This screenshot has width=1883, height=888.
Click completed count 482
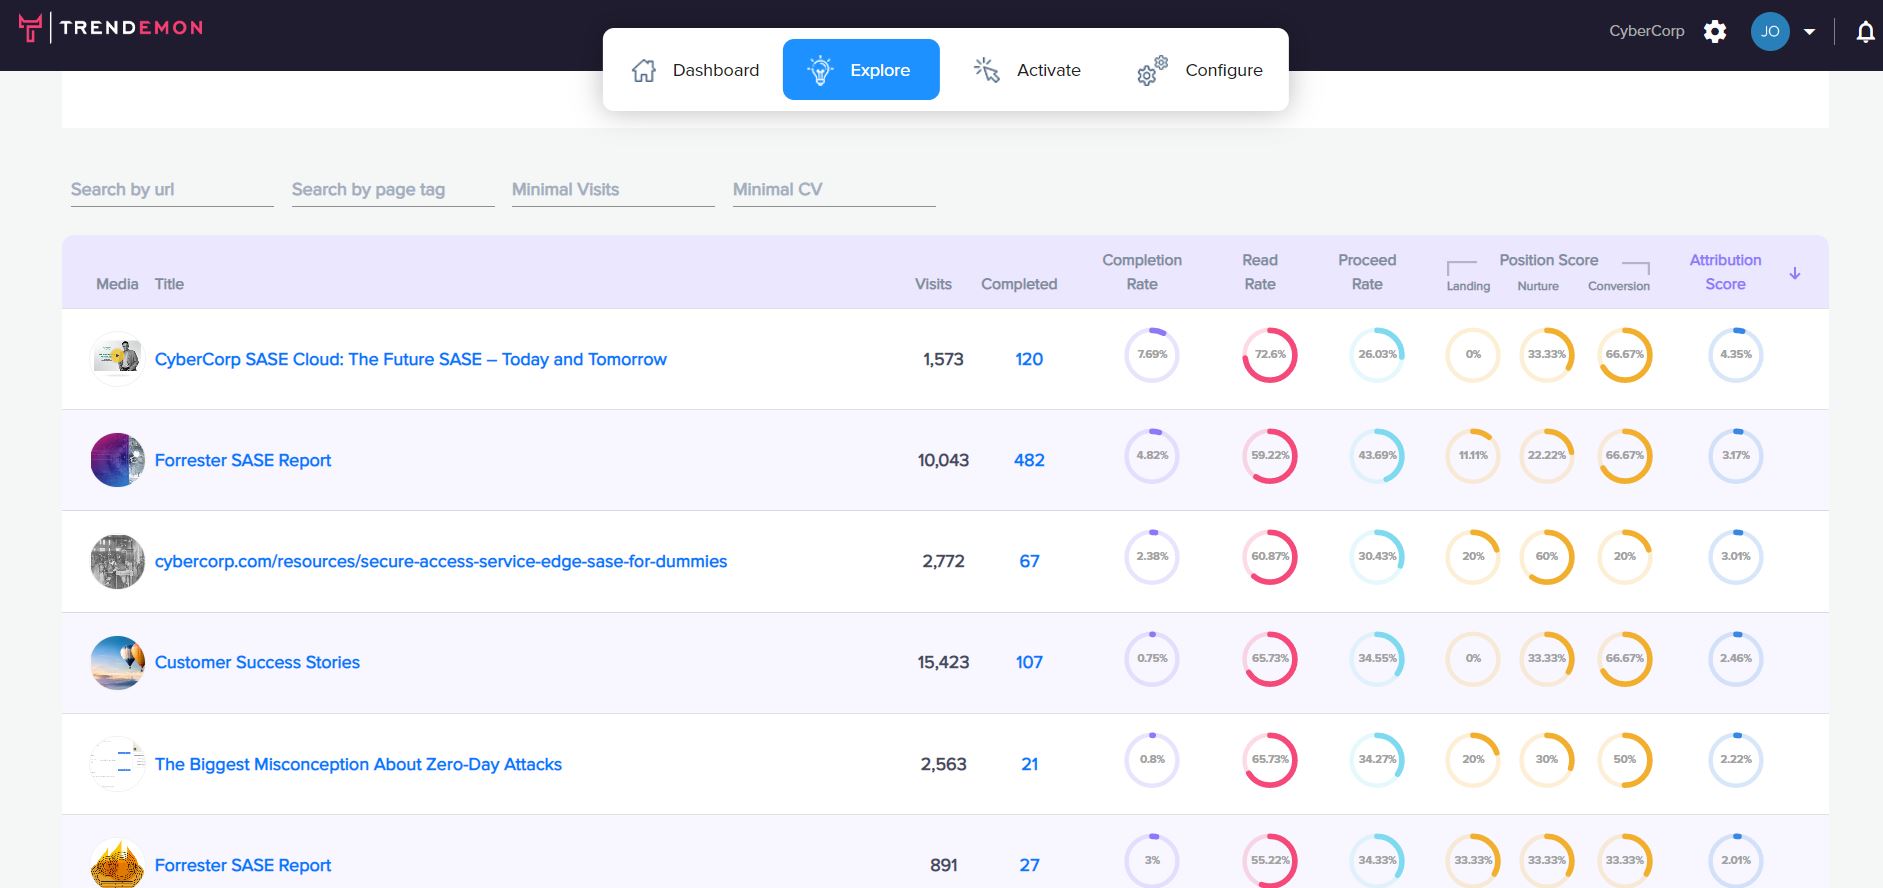pyautogui.click(x=1029, y=460)
